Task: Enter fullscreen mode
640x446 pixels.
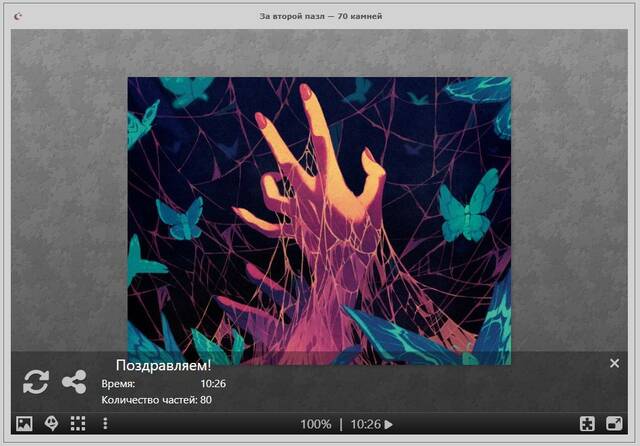Action: 614,424
